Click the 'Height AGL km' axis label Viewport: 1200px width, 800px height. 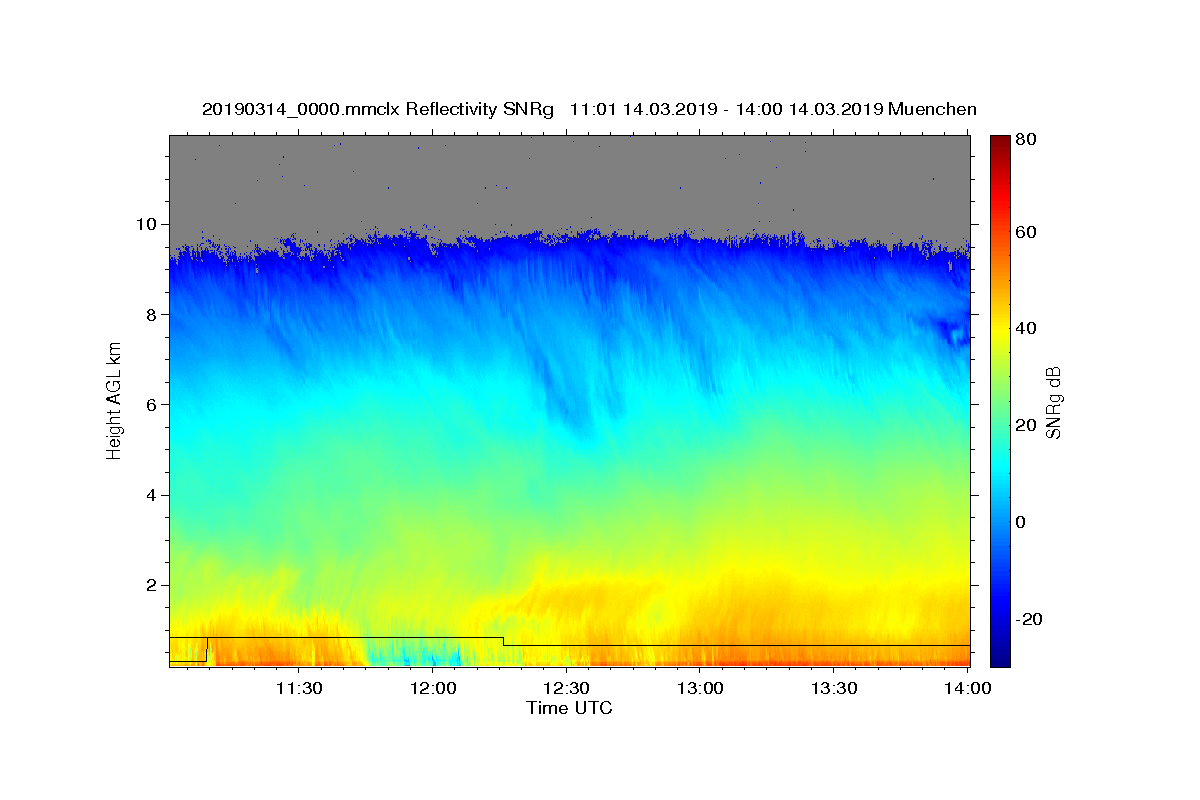114,401
